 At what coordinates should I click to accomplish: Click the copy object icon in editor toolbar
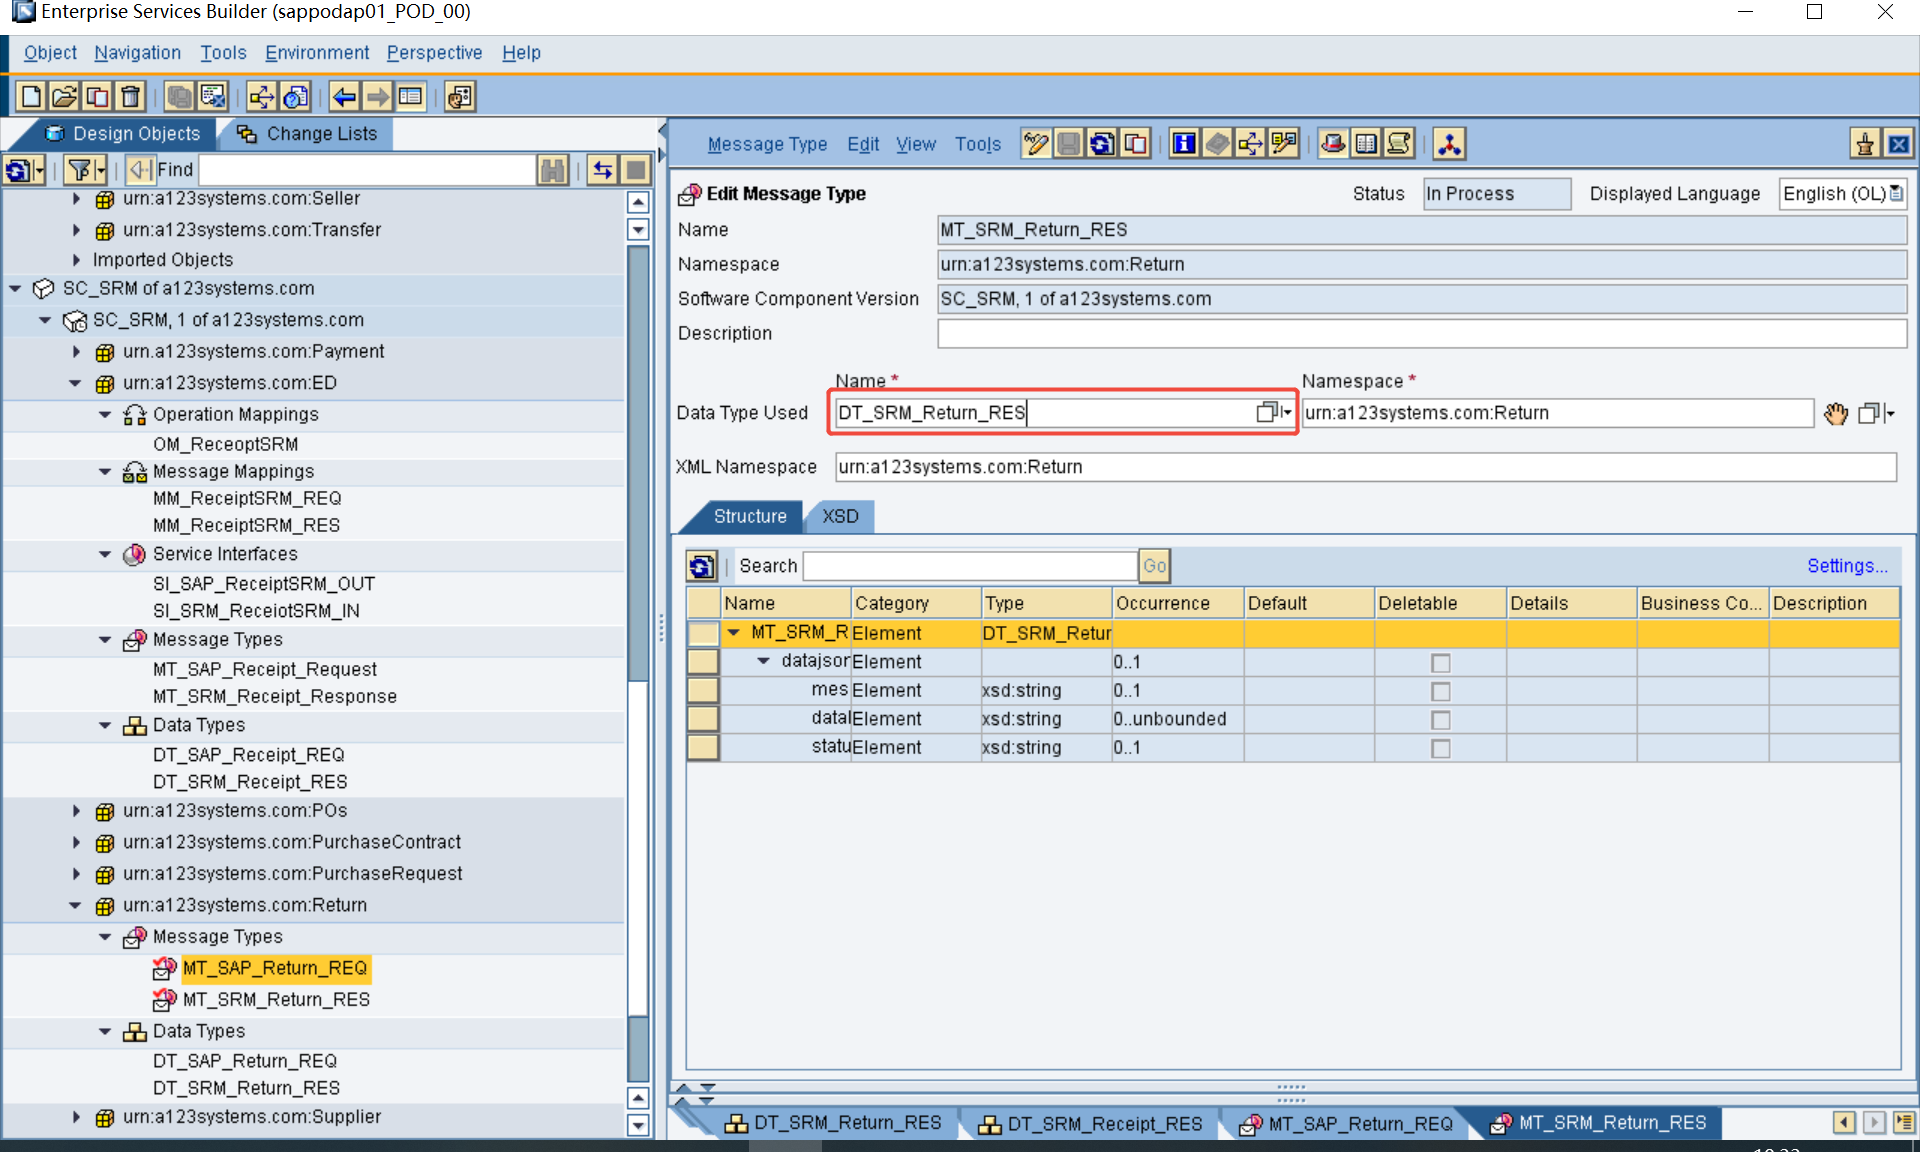1134,144
